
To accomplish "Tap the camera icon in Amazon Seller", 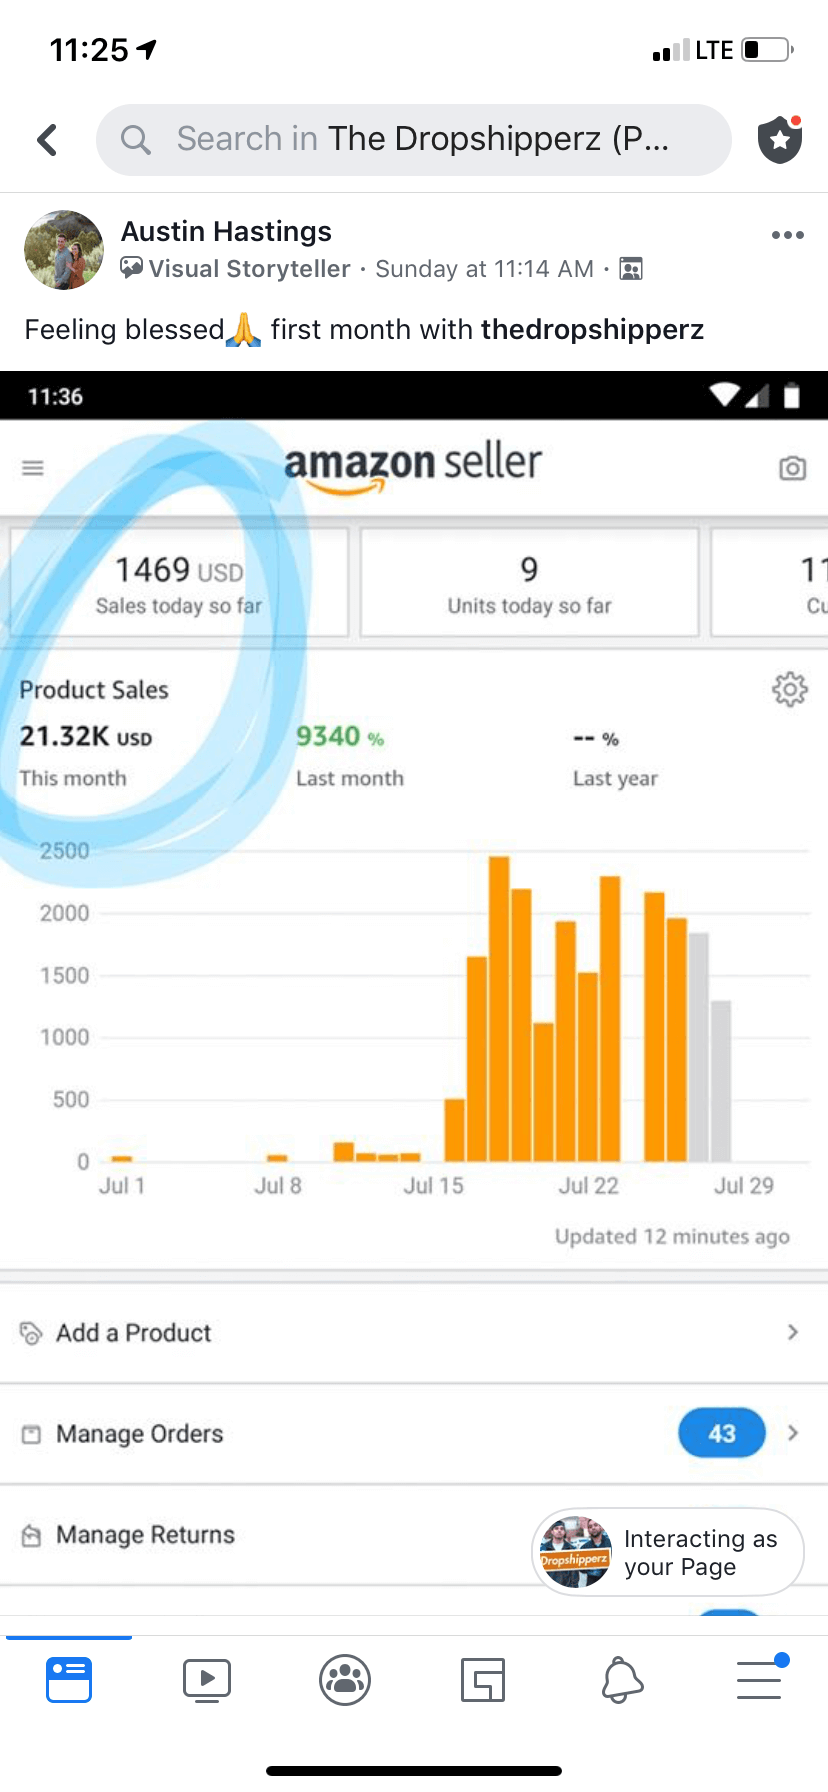I will (x=792, y=468).
